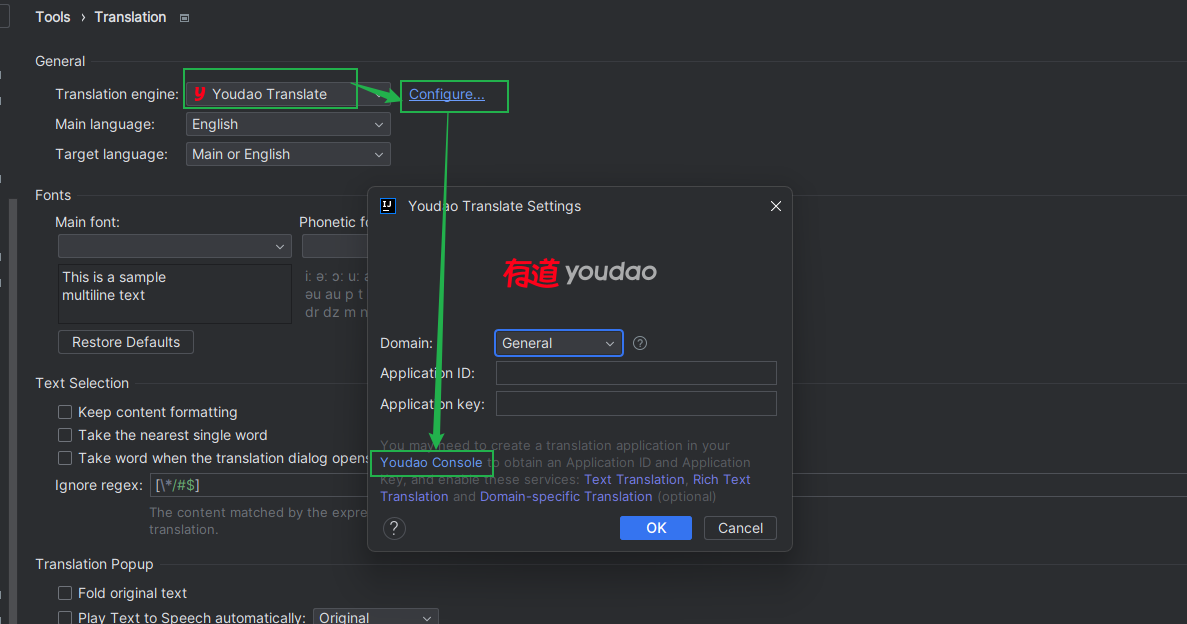The width and height of the screenshot is (1187, 624).
Task: Click the Restore Defaults button
Action: coord(126,342)
